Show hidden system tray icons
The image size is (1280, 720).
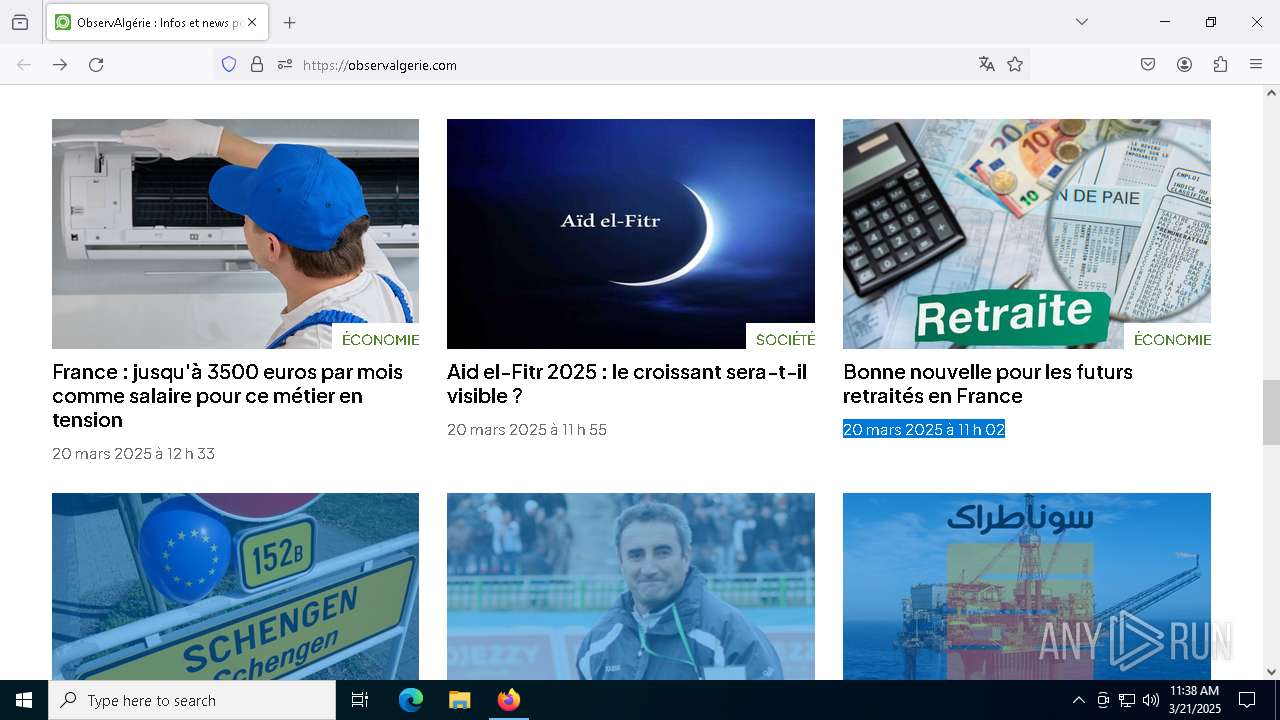pyautogui.click(x=1078, y=700)
